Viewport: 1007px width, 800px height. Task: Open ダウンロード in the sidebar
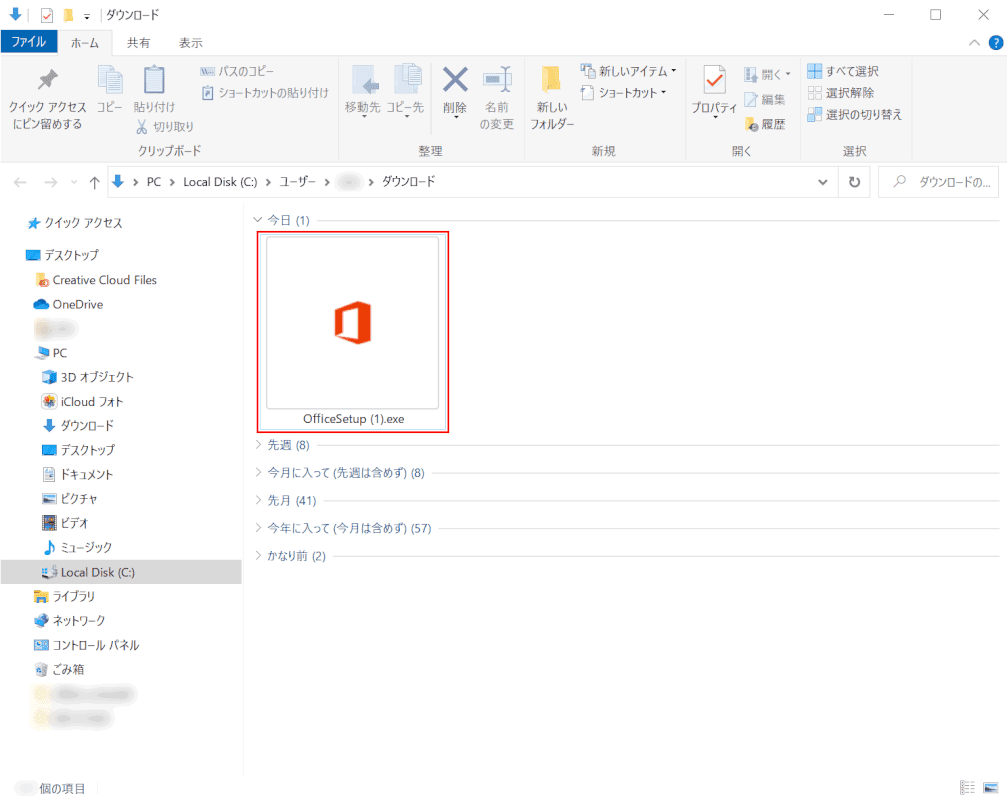pos(78,426)
